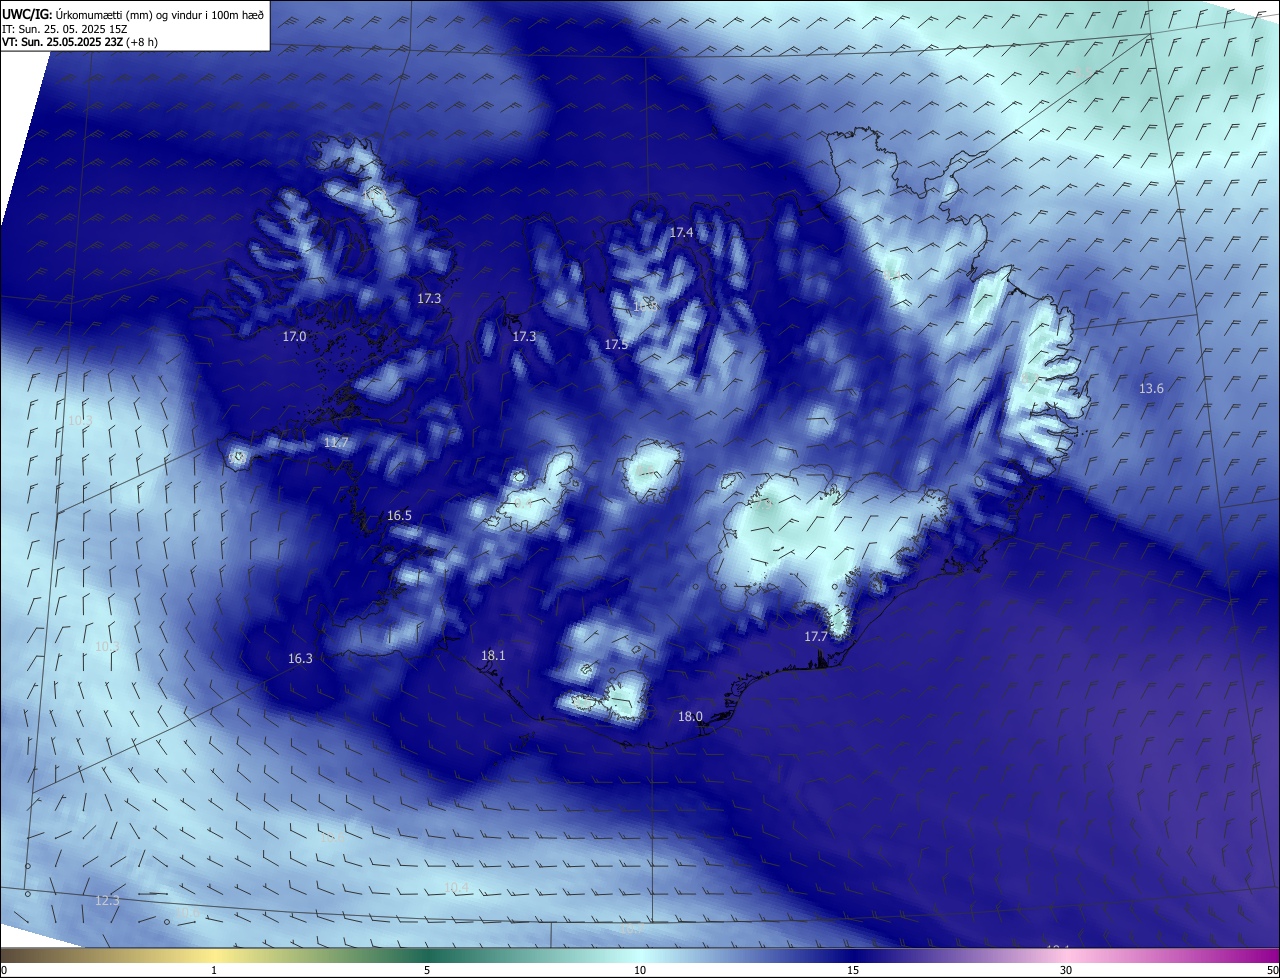The image size is (1280, 978).
Task: Click the 15 label on the color scale
Action: pos(853,971)
